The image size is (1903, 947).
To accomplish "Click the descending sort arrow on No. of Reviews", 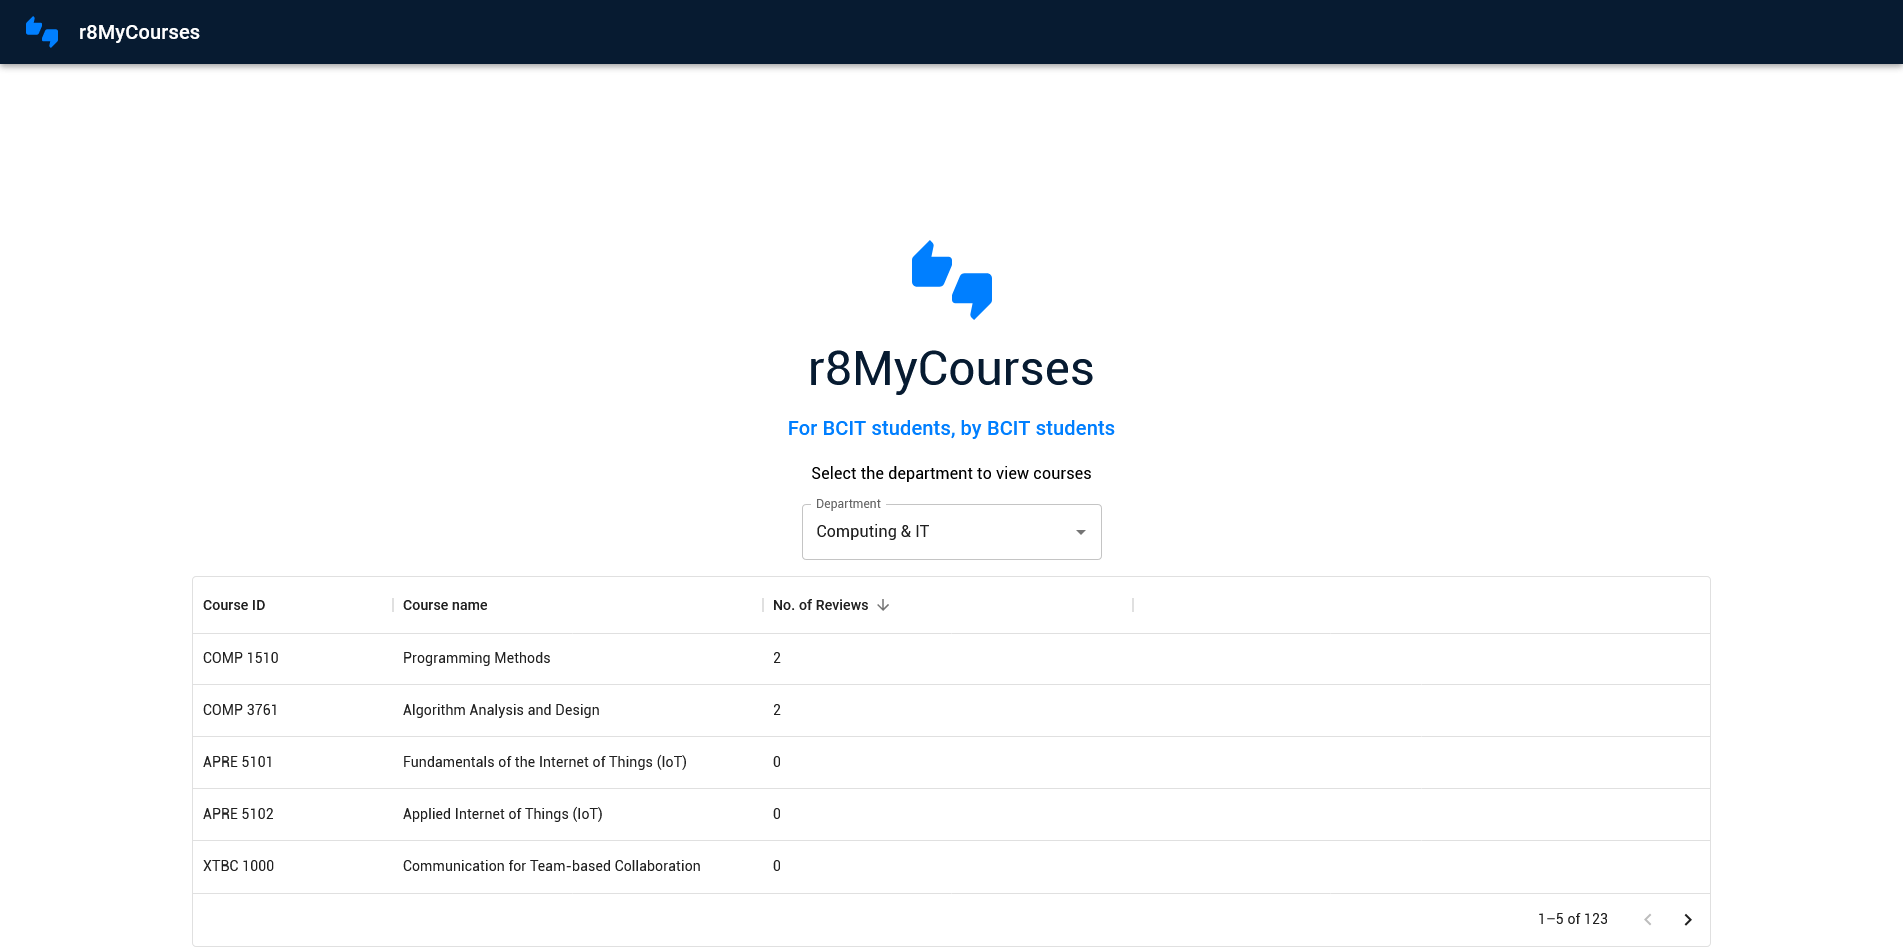I will coord(883,605).
